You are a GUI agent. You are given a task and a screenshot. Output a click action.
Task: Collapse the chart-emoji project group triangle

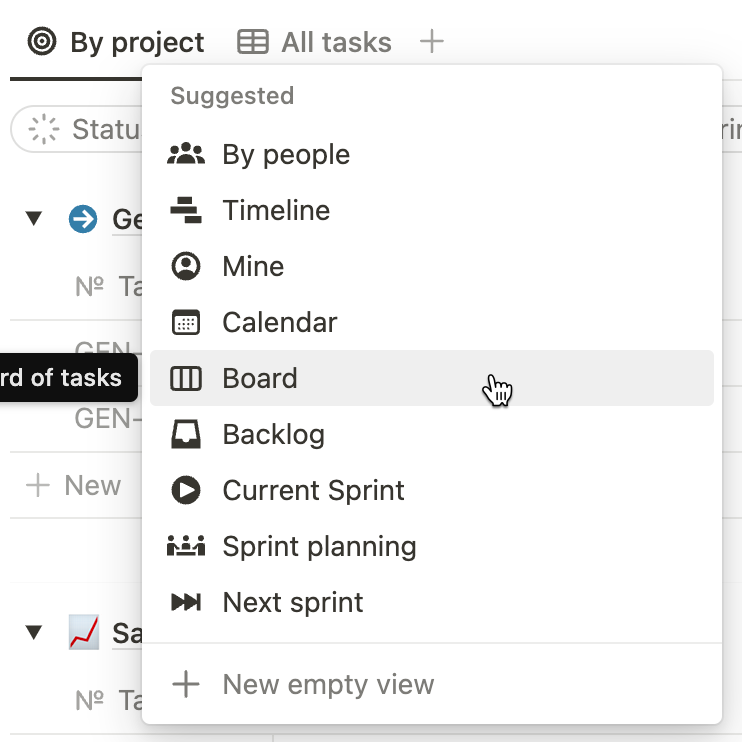pos(34,633)
